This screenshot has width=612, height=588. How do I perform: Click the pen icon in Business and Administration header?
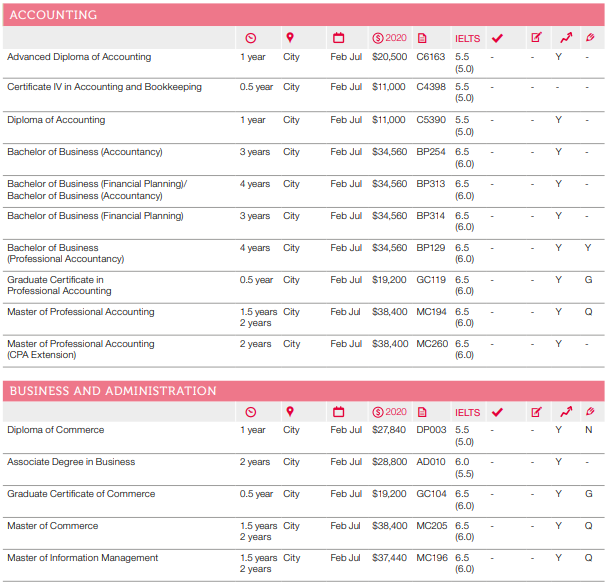click(x=590, y=411)
